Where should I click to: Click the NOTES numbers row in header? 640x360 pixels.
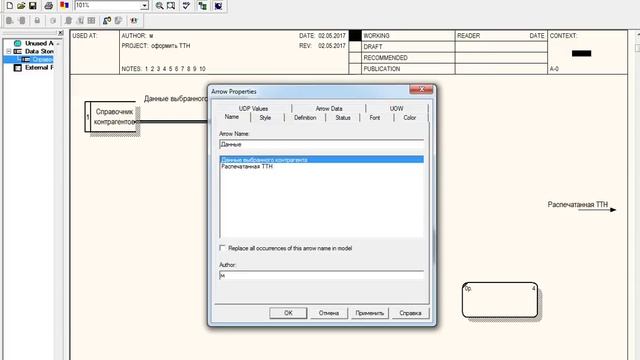163,69
